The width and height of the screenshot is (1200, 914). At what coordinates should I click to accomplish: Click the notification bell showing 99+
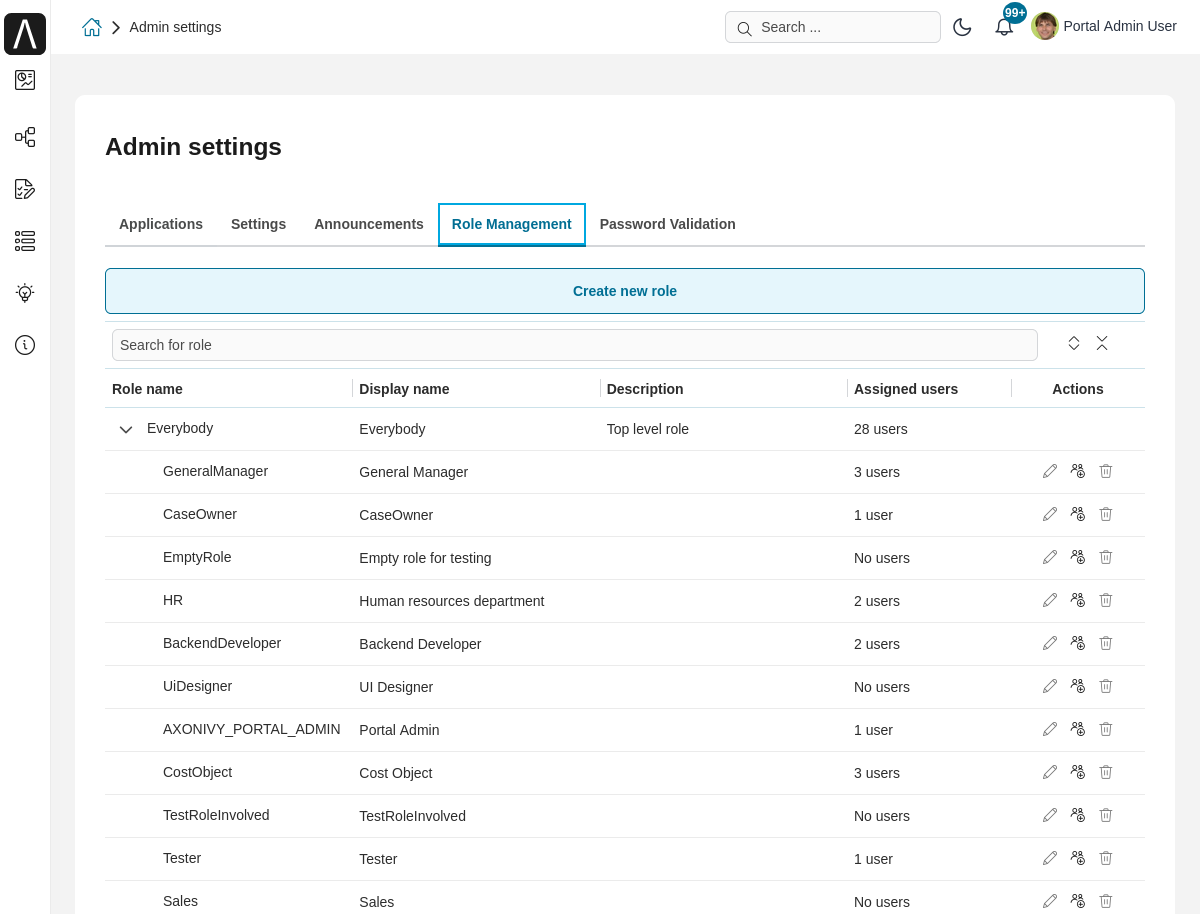1004,27
